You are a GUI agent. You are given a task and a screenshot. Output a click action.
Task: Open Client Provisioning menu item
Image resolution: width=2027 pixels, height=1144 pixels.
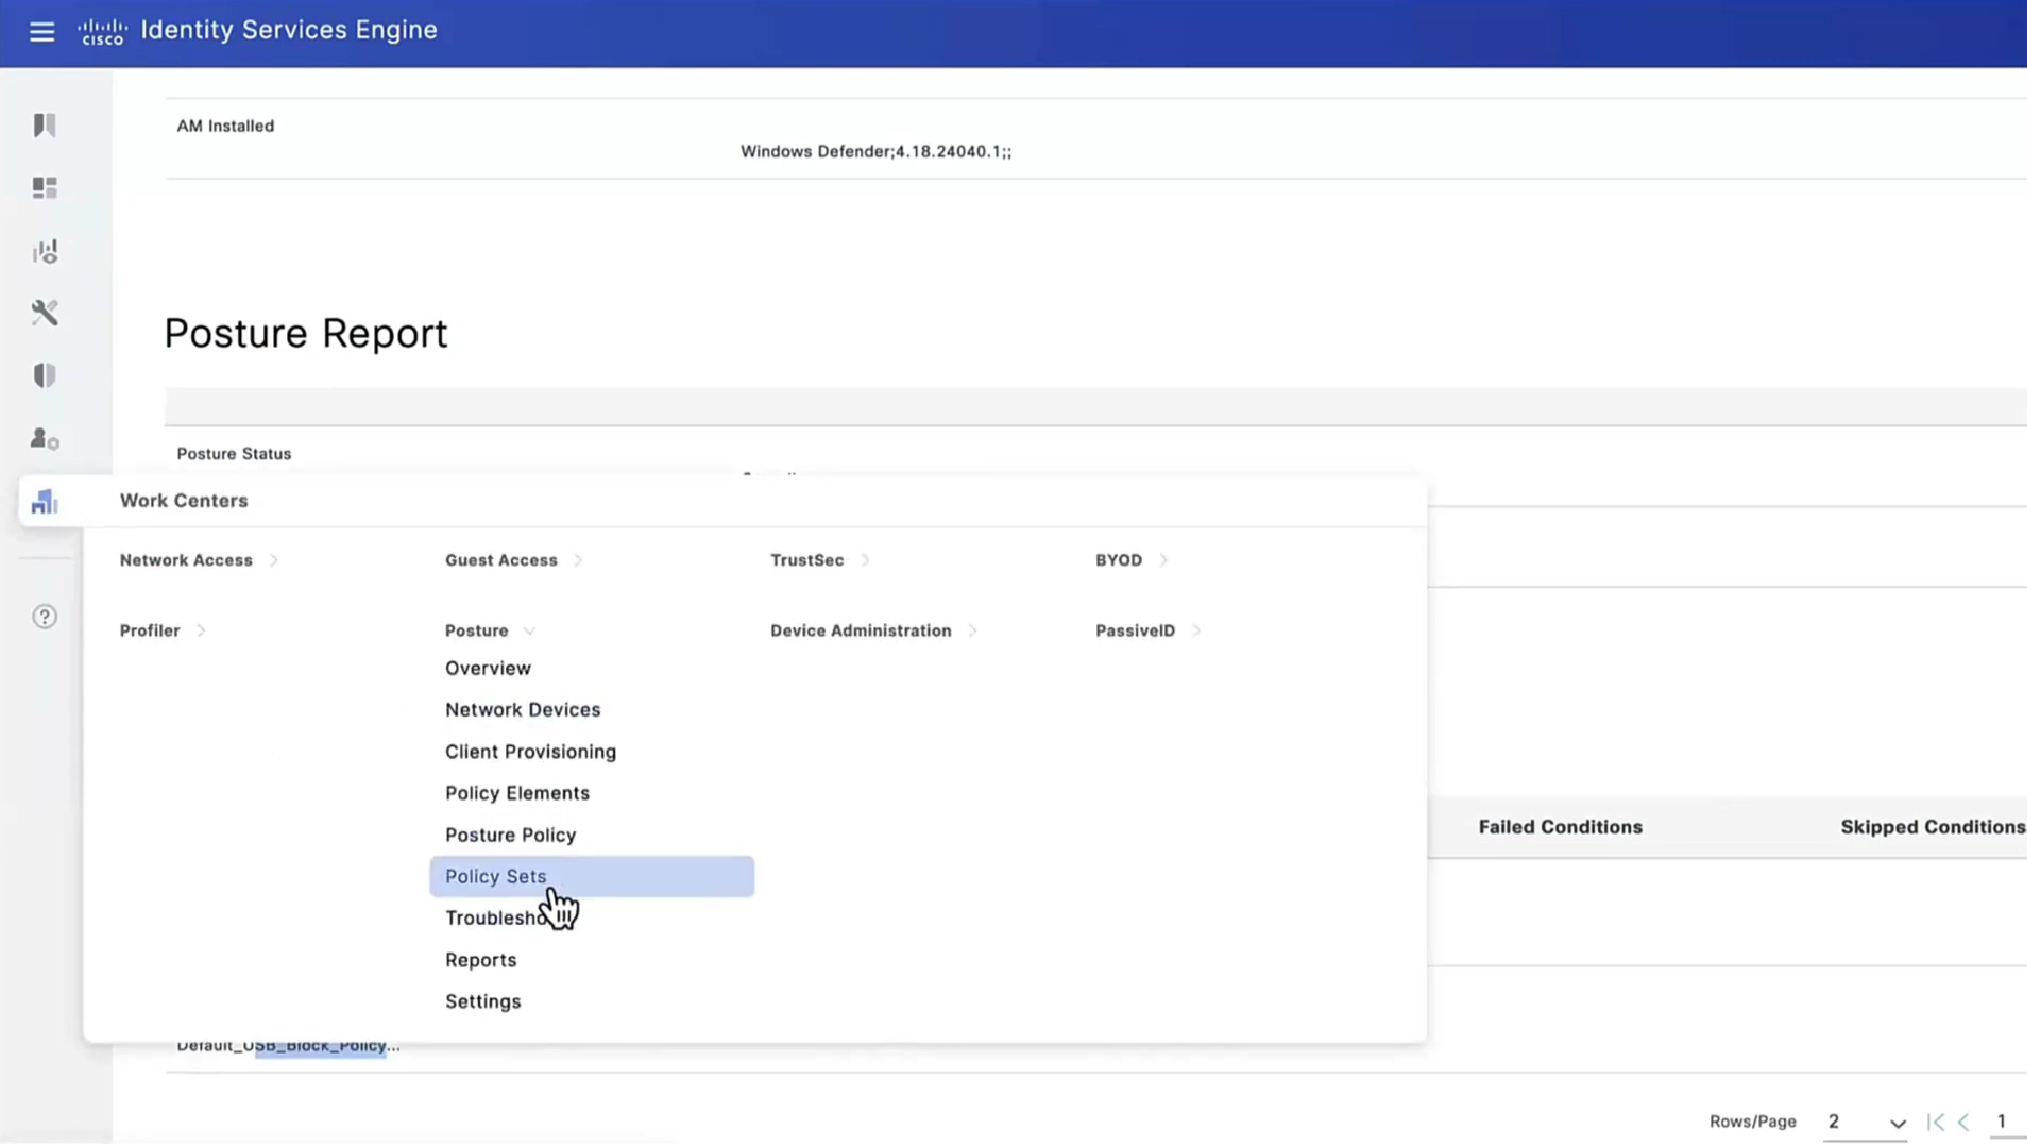click(x=530, y=752)
